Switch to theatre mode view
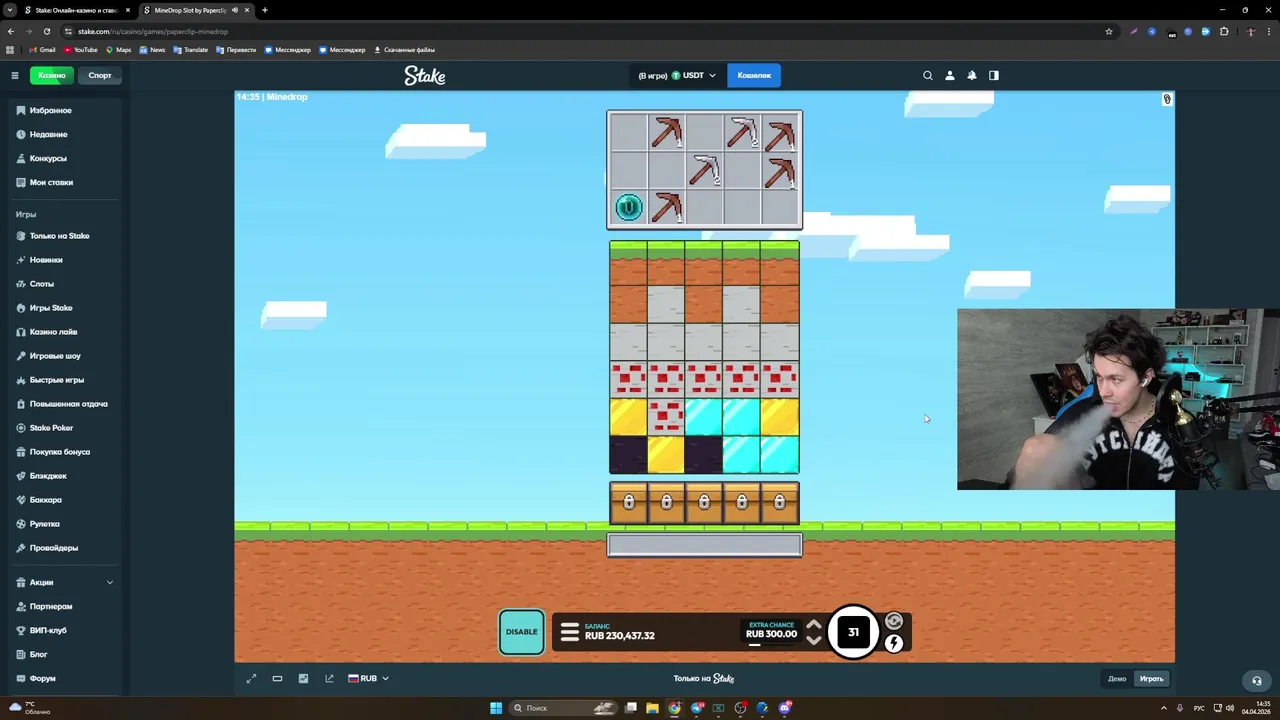 (277, 678)
